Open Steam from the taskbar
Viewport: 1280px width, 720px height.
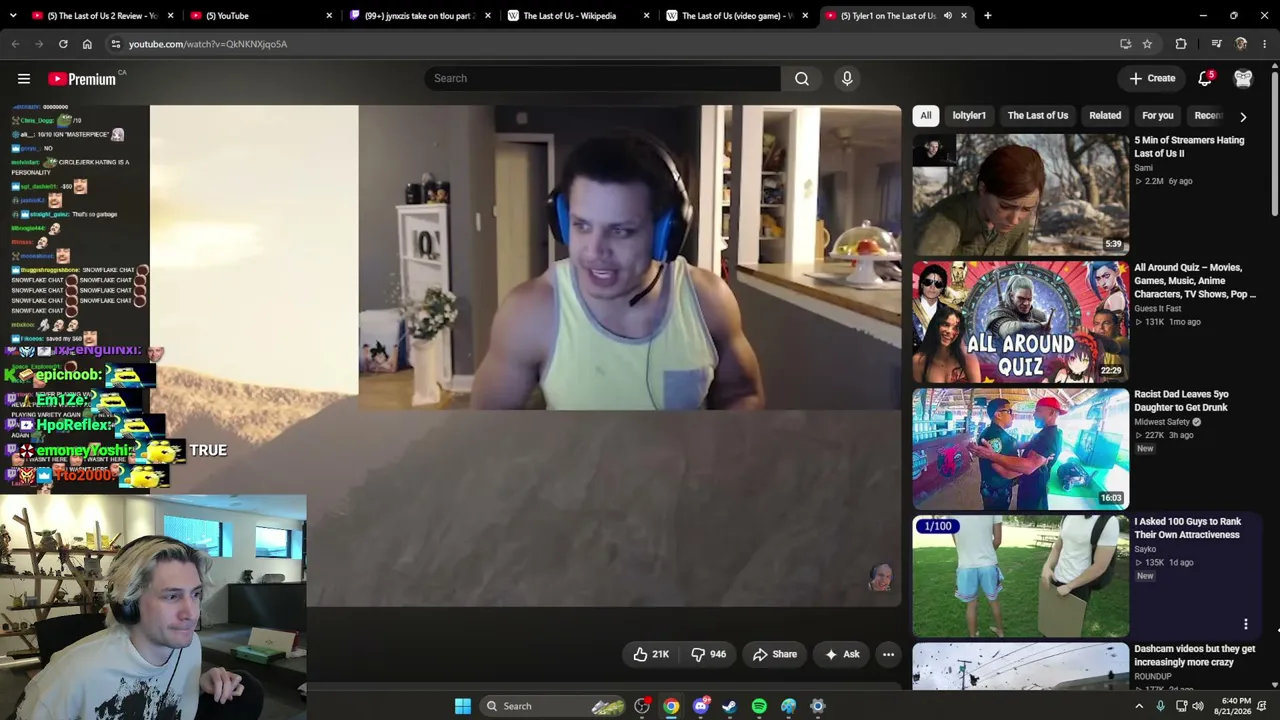(730, 706)
